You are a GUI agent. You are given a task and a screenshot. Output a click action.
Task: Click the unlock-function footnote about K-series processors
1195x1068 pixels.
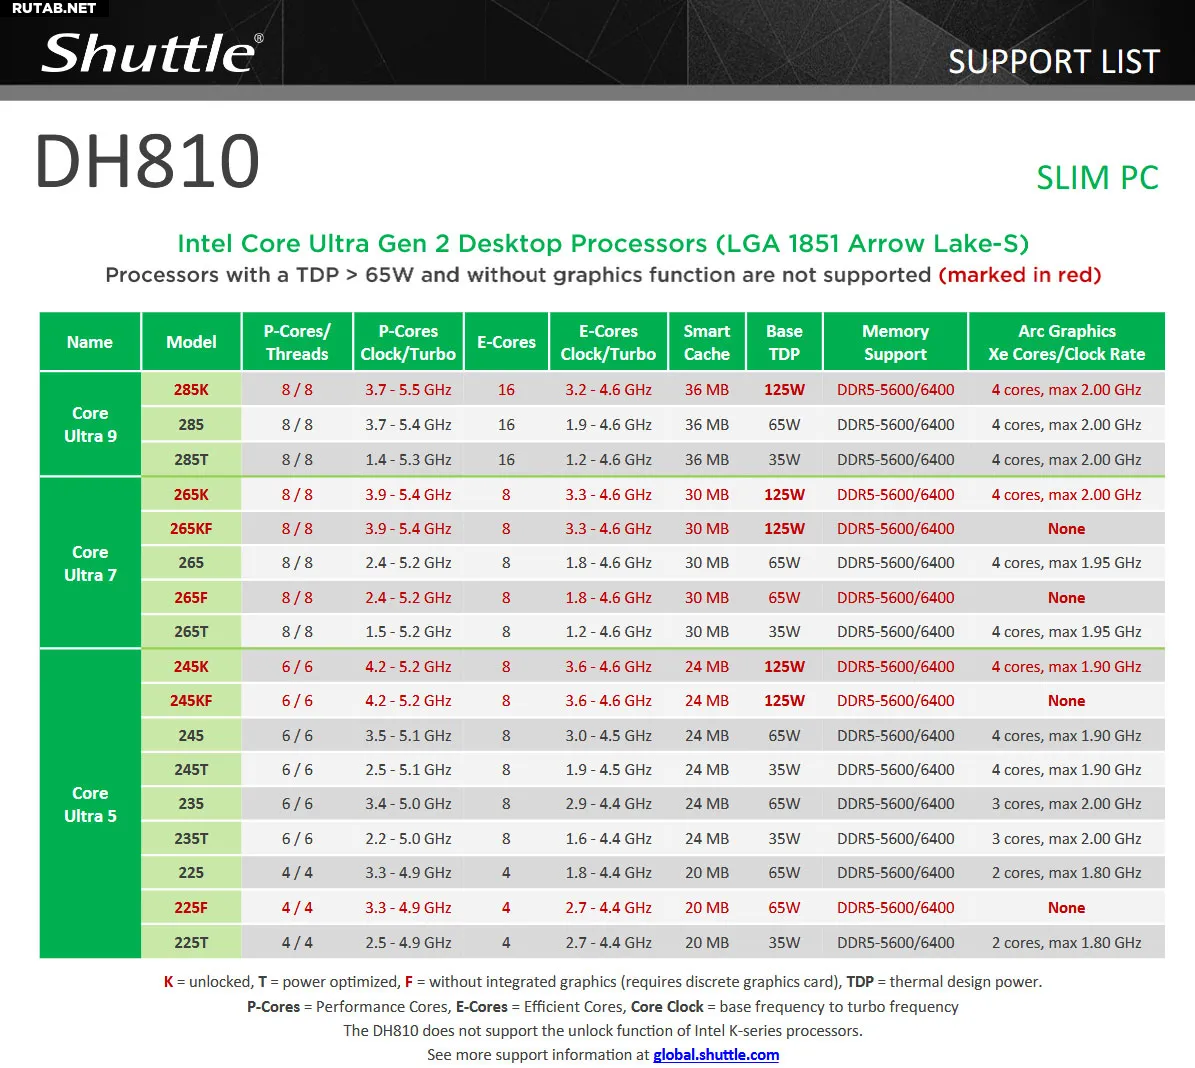[603, 1031]
